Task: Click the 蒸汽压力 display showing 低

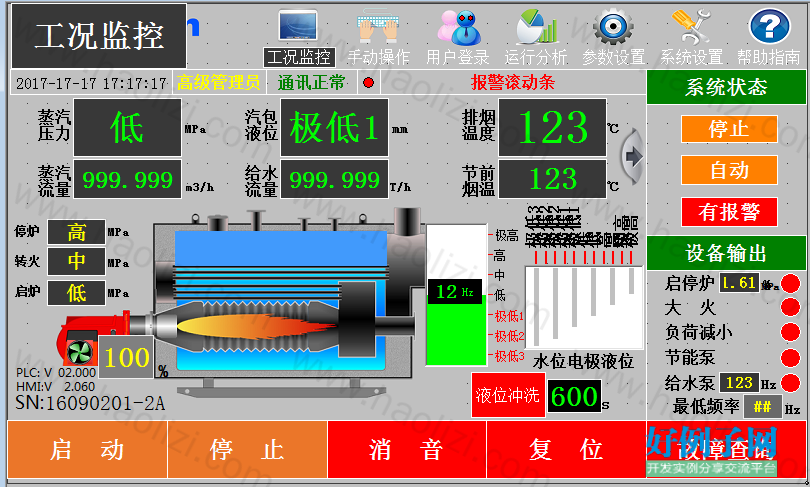Action: (x=128, y=128)
